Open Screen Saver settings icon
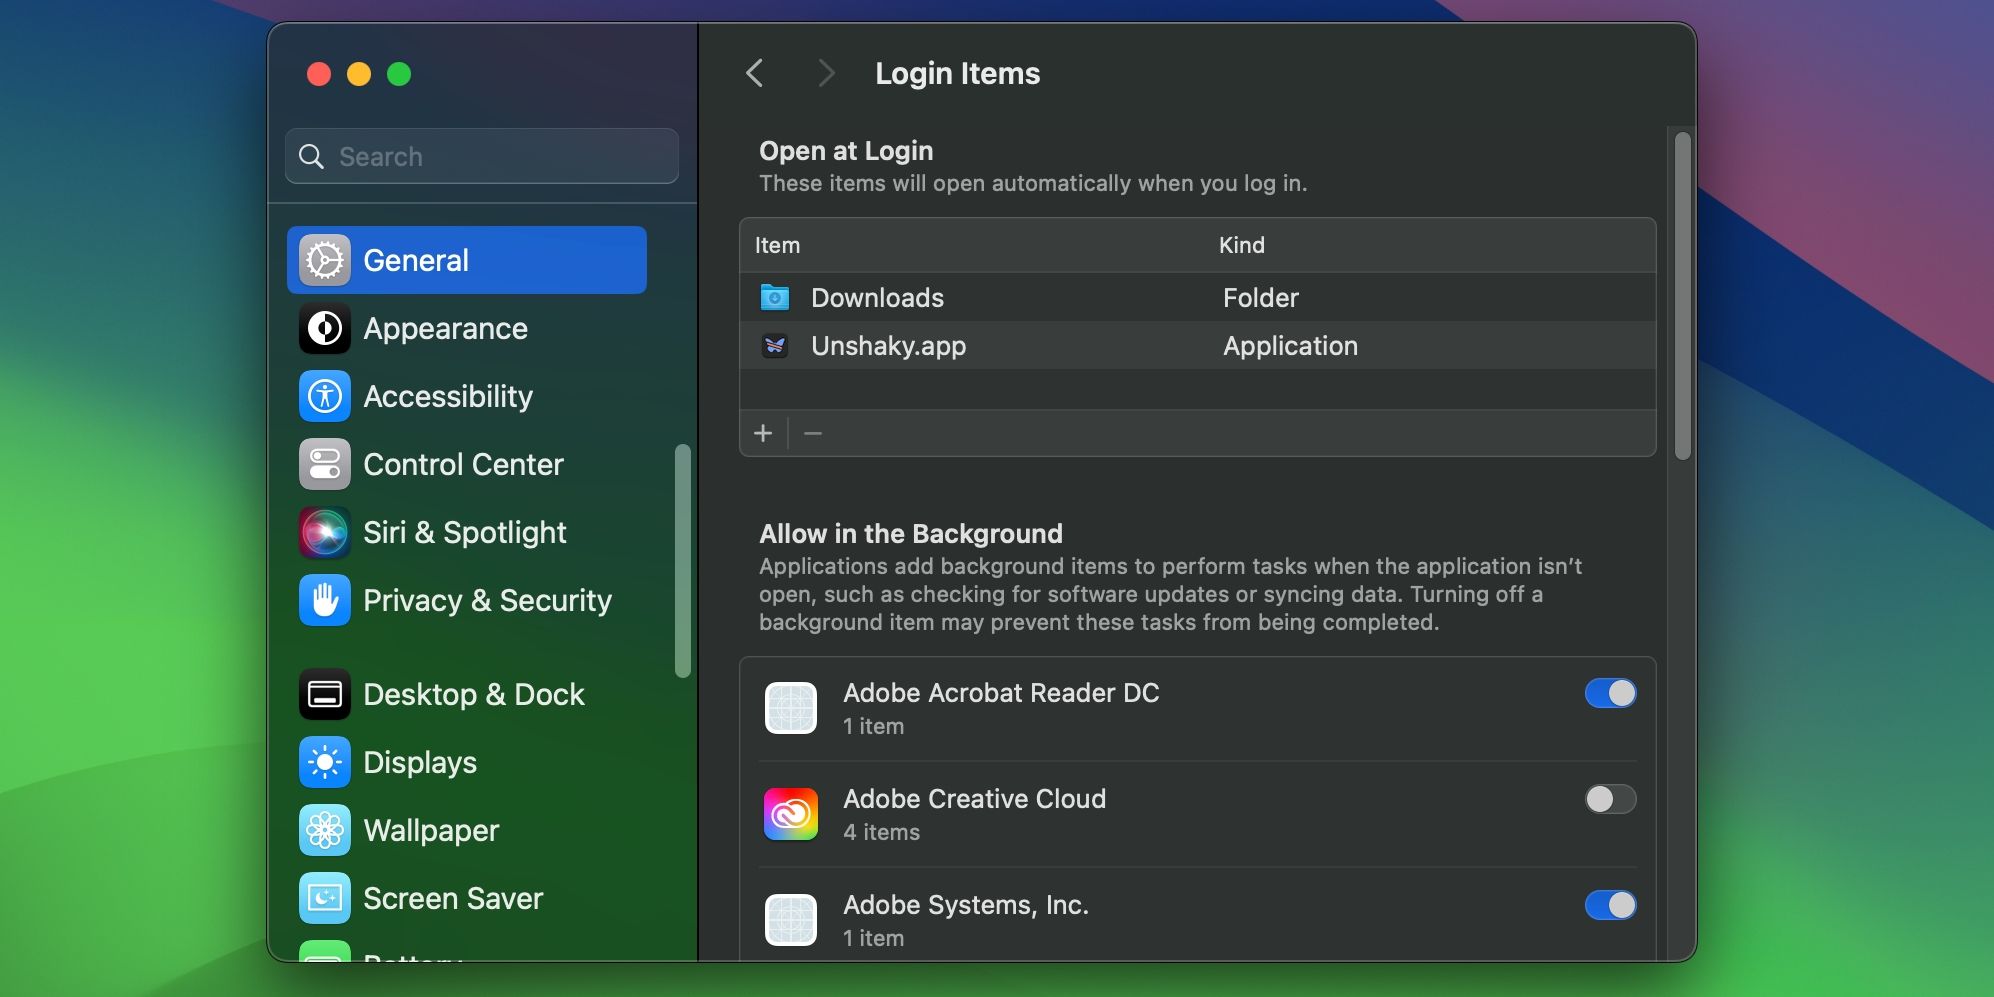Image resolution: width=1994 pixels, height=997 pixels. (323, 898)
